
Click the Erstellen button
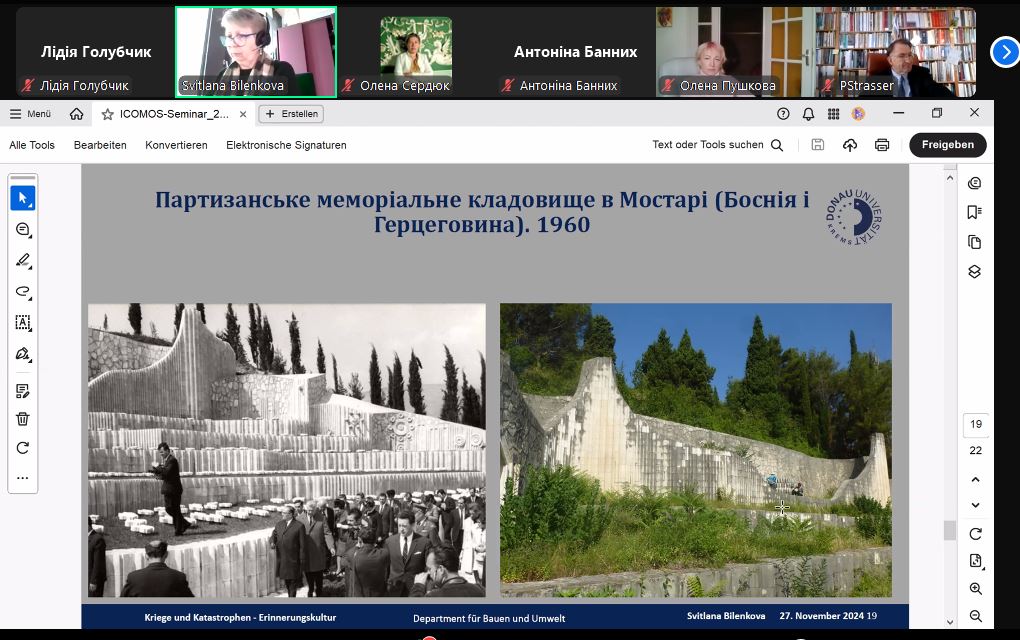(x=290, y=114)
